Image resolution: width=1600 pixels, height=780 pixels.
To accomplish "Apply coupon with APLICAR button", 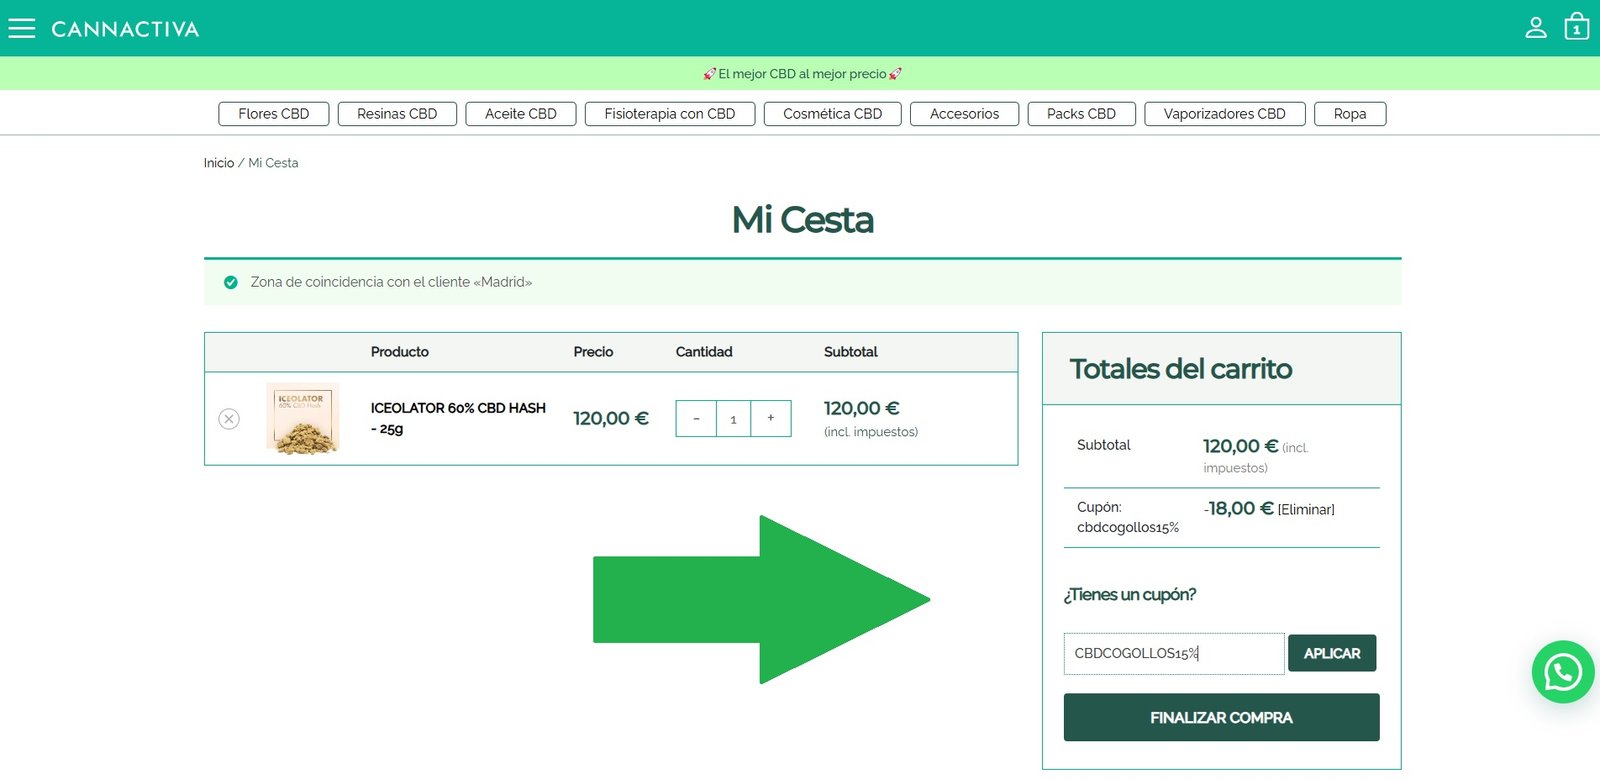I will pyautogui.click(x=1332, y=653).
